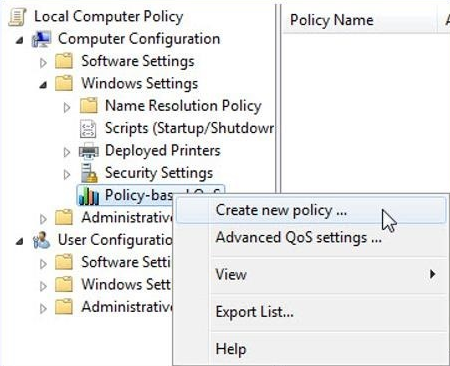Viewport: 450px width, 366px height.
Task: Click the Deployed Printers printer icon
Action: [x=89, y=151]
